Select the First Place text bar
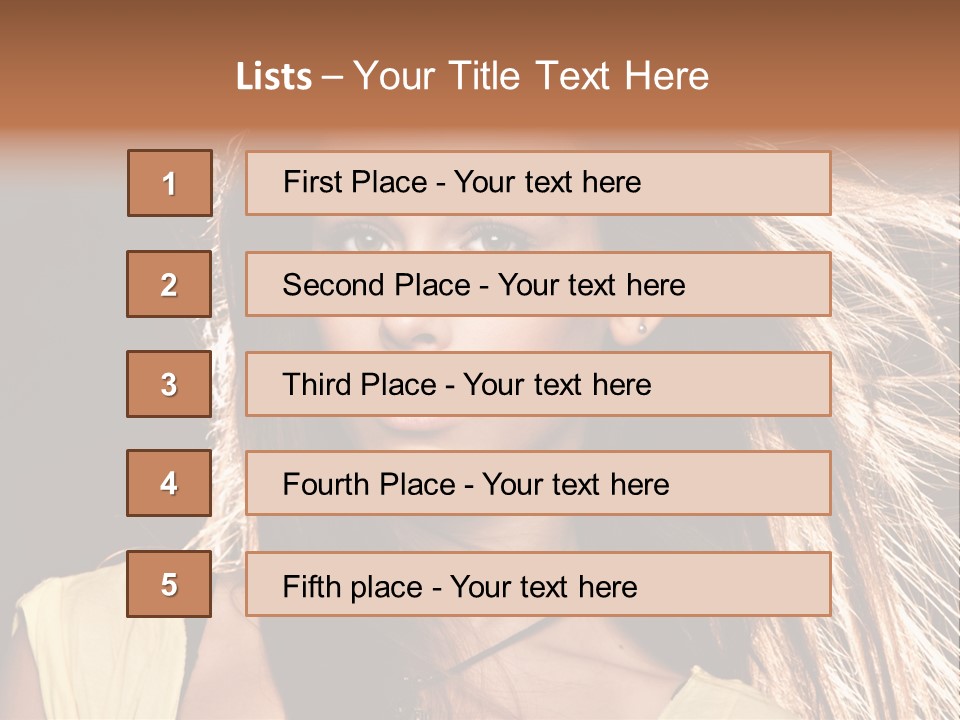The image size is (960, 720). [x=538, y=183]
